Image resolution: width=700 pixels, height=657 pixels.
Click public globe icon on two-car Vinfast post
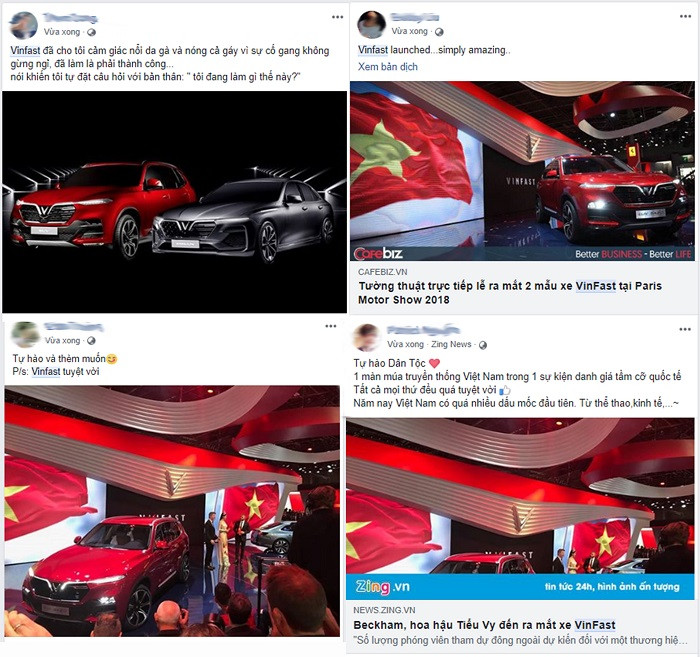(x=92, y=32)
